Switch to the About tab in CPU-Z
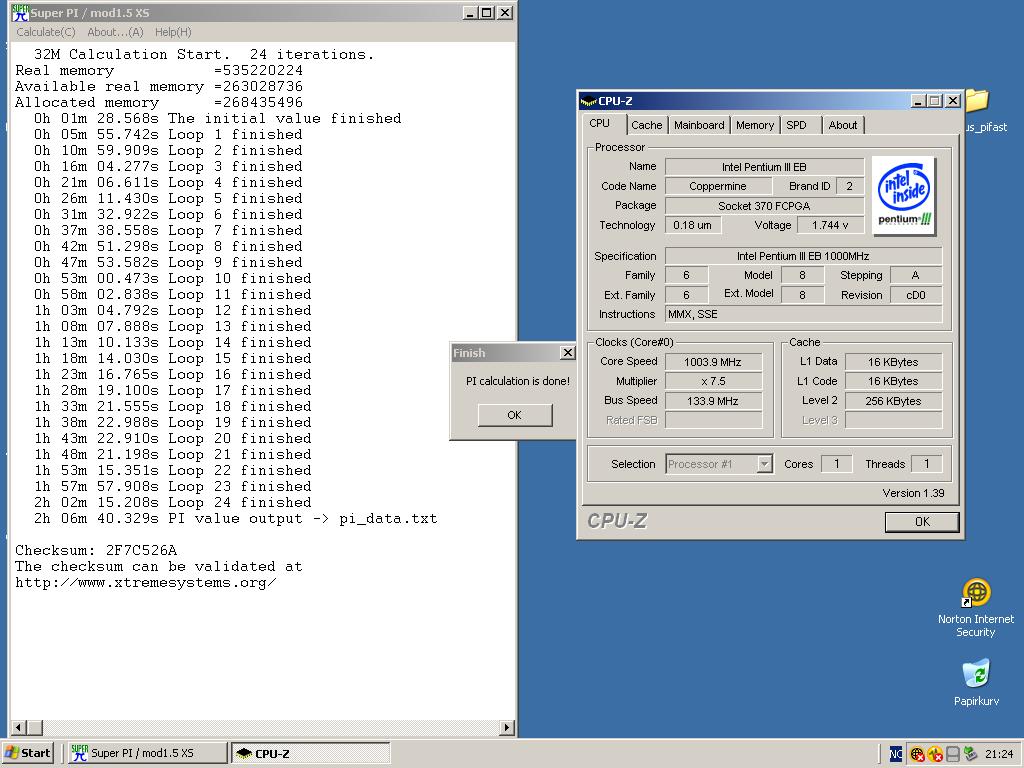The width and height of the screenshot is (1024, 768). [842, 125]
